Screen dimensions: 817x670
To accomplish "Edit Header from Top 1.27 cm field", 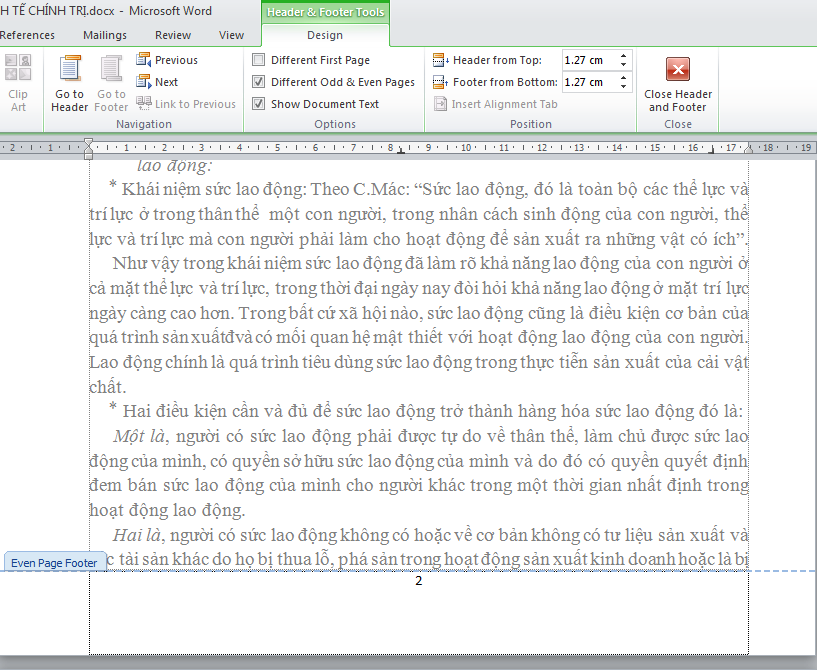I will pos(590,60).
